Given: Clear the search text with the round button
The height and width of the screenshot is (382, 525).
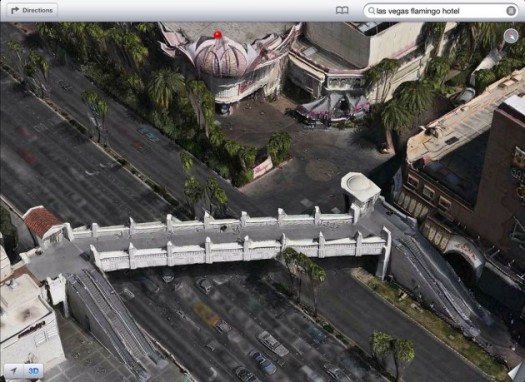Looking at the screenshot, I should (511, 11).
